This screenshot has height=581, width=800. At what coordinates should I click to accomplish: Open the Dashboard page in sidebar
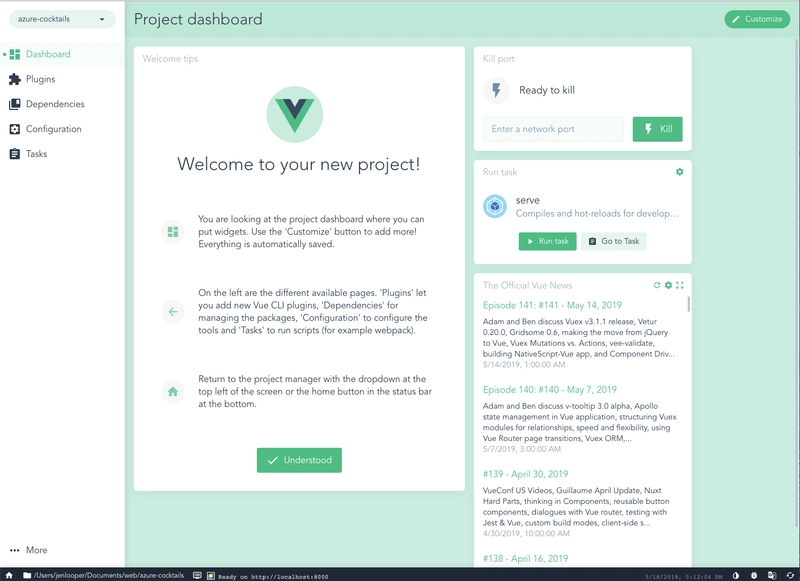(x=62, y=54)
